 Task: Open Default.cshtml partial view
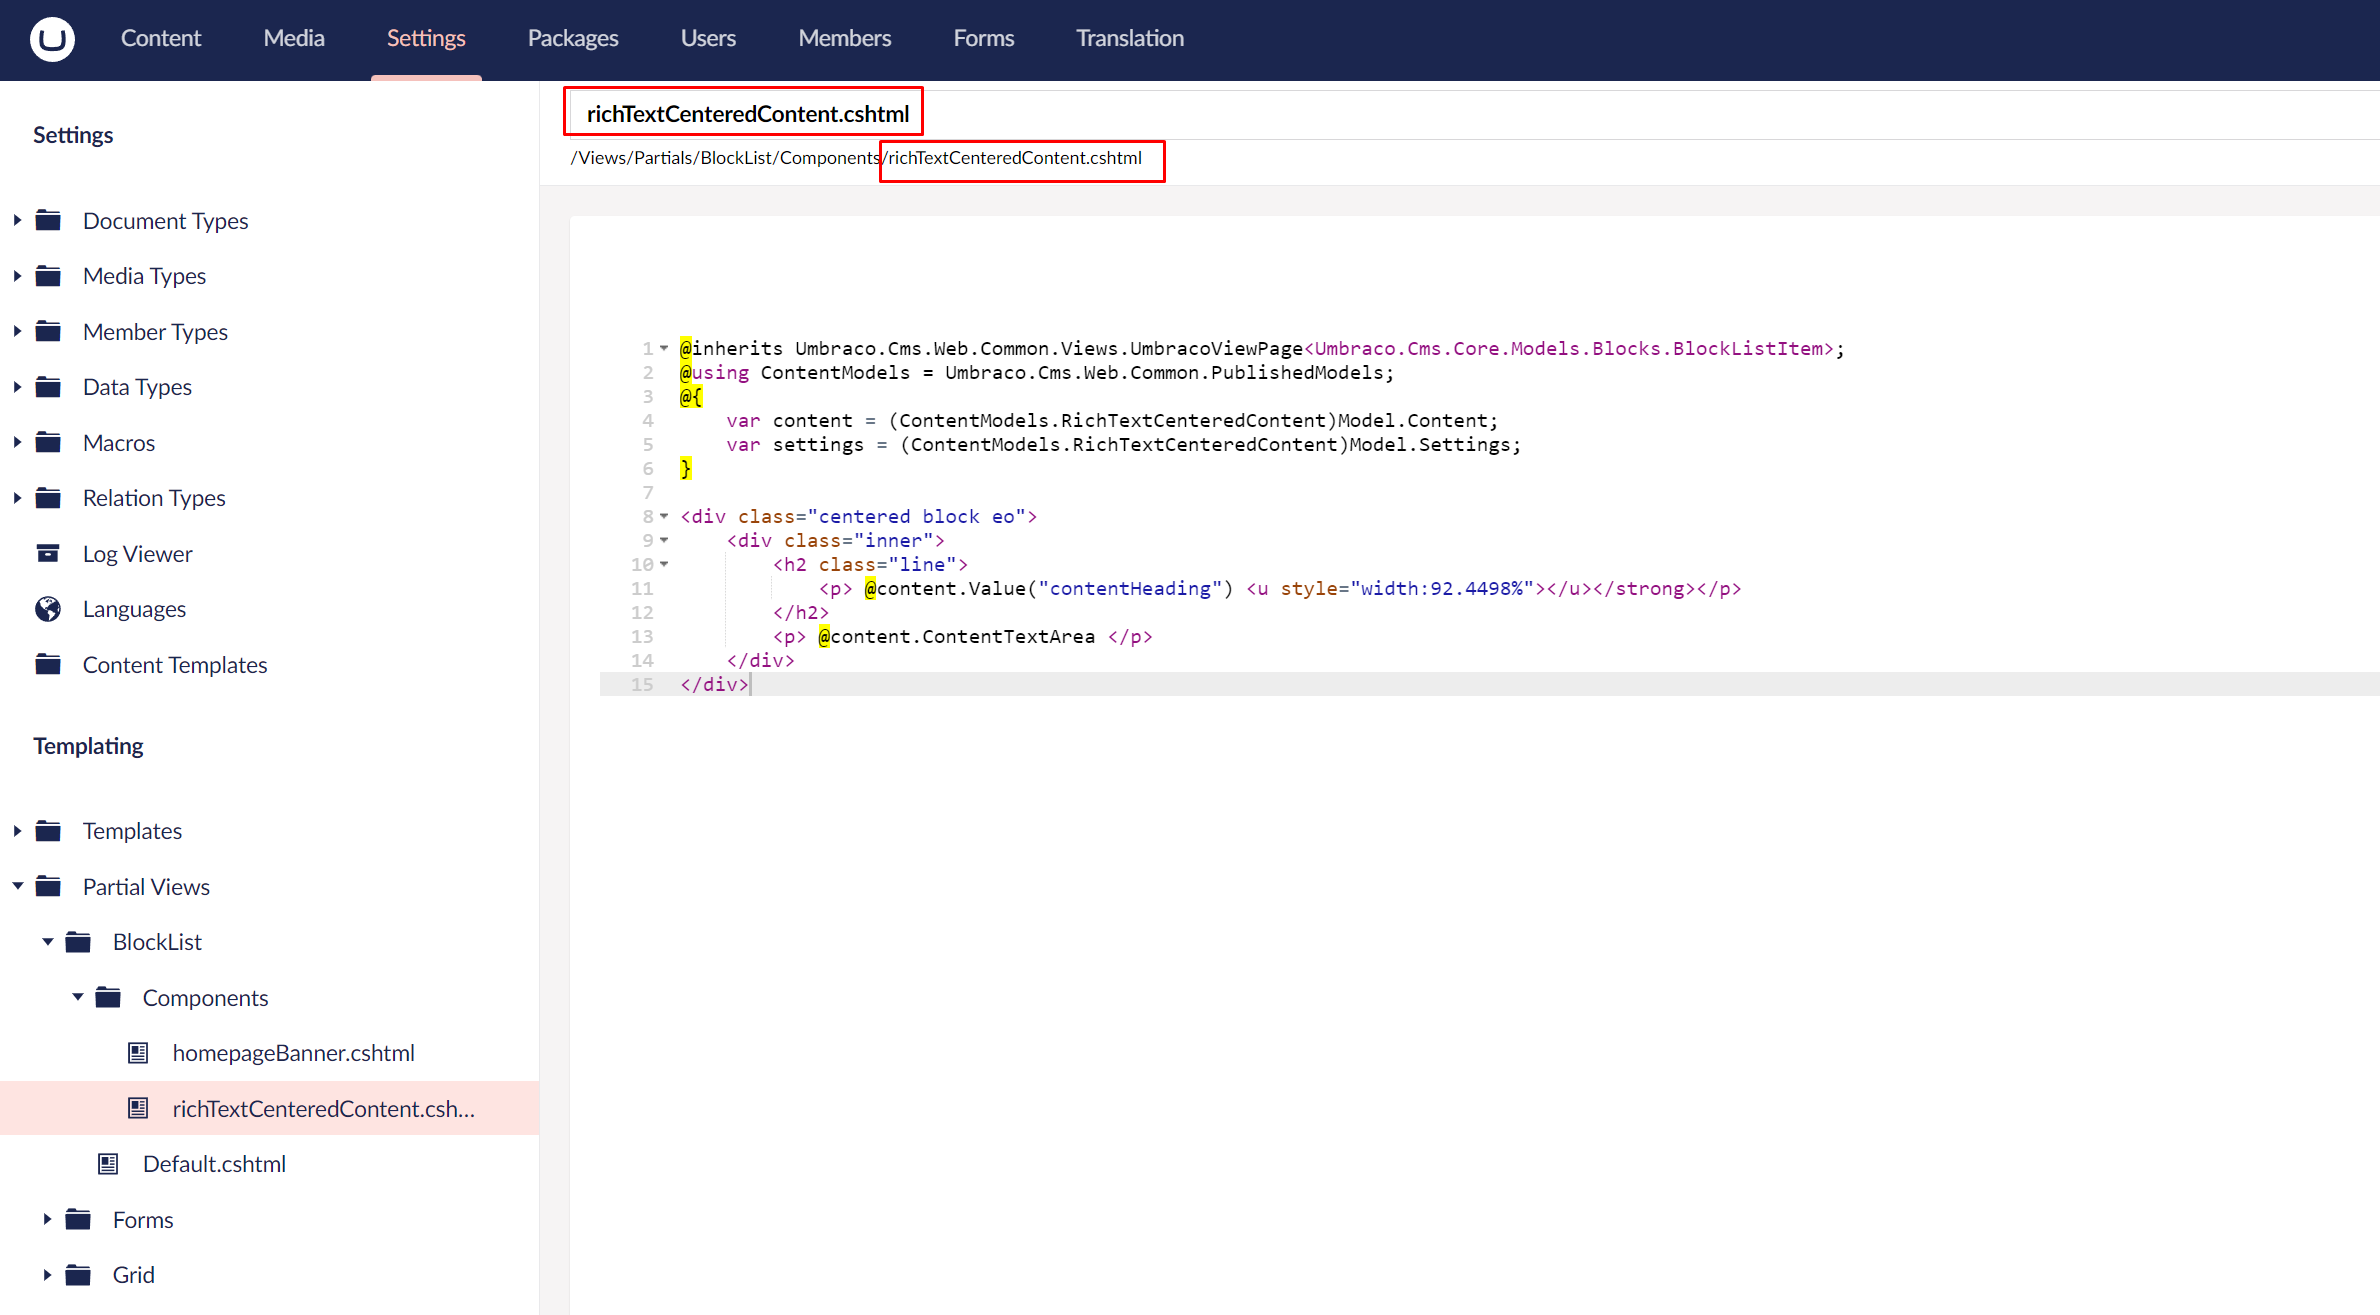pos(214,1164)
